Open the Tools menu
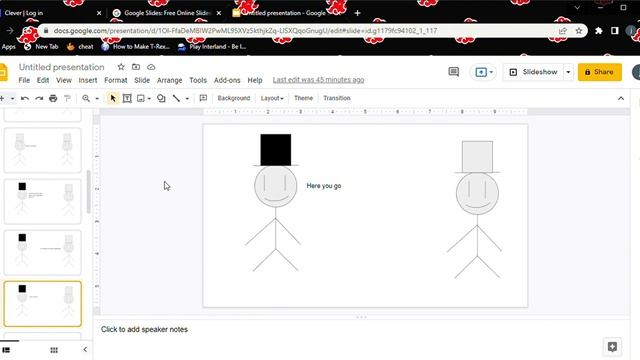This screenshot has width=640, height=360. [198, 80]
